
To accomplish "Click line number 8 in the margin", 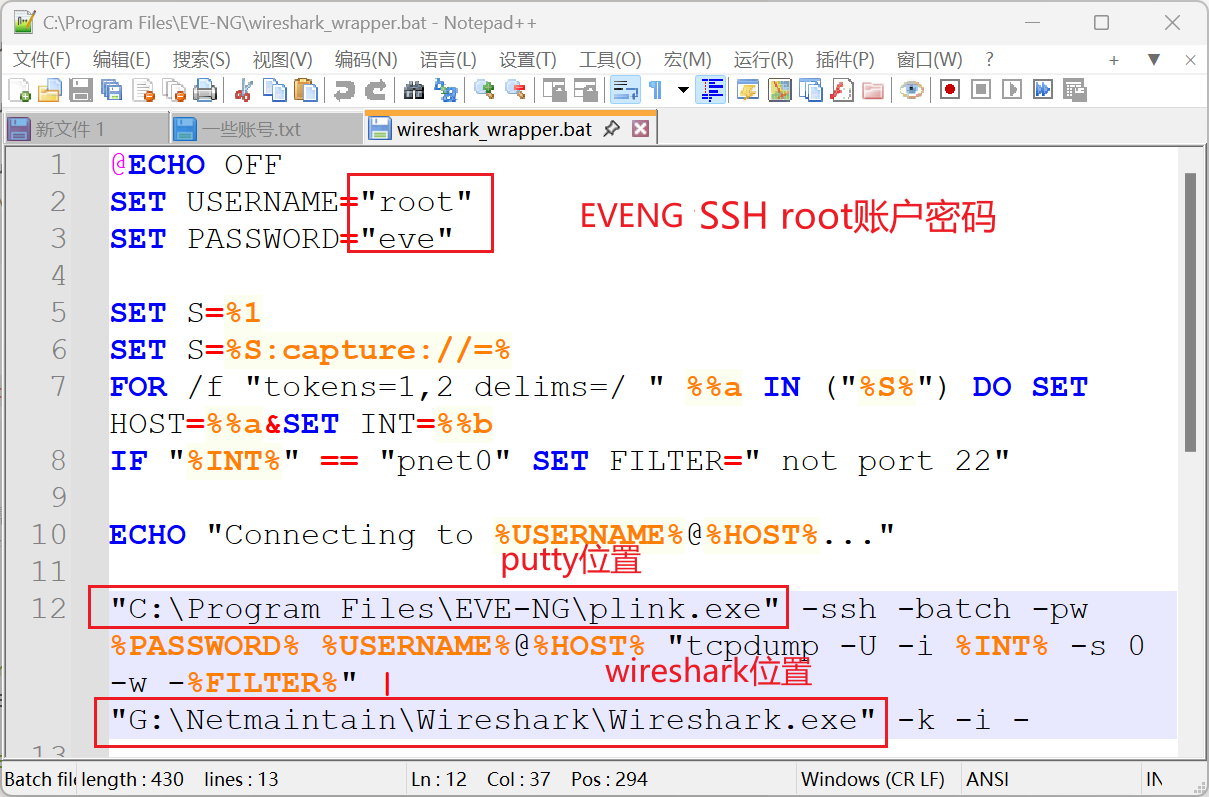I will point(56,461).
